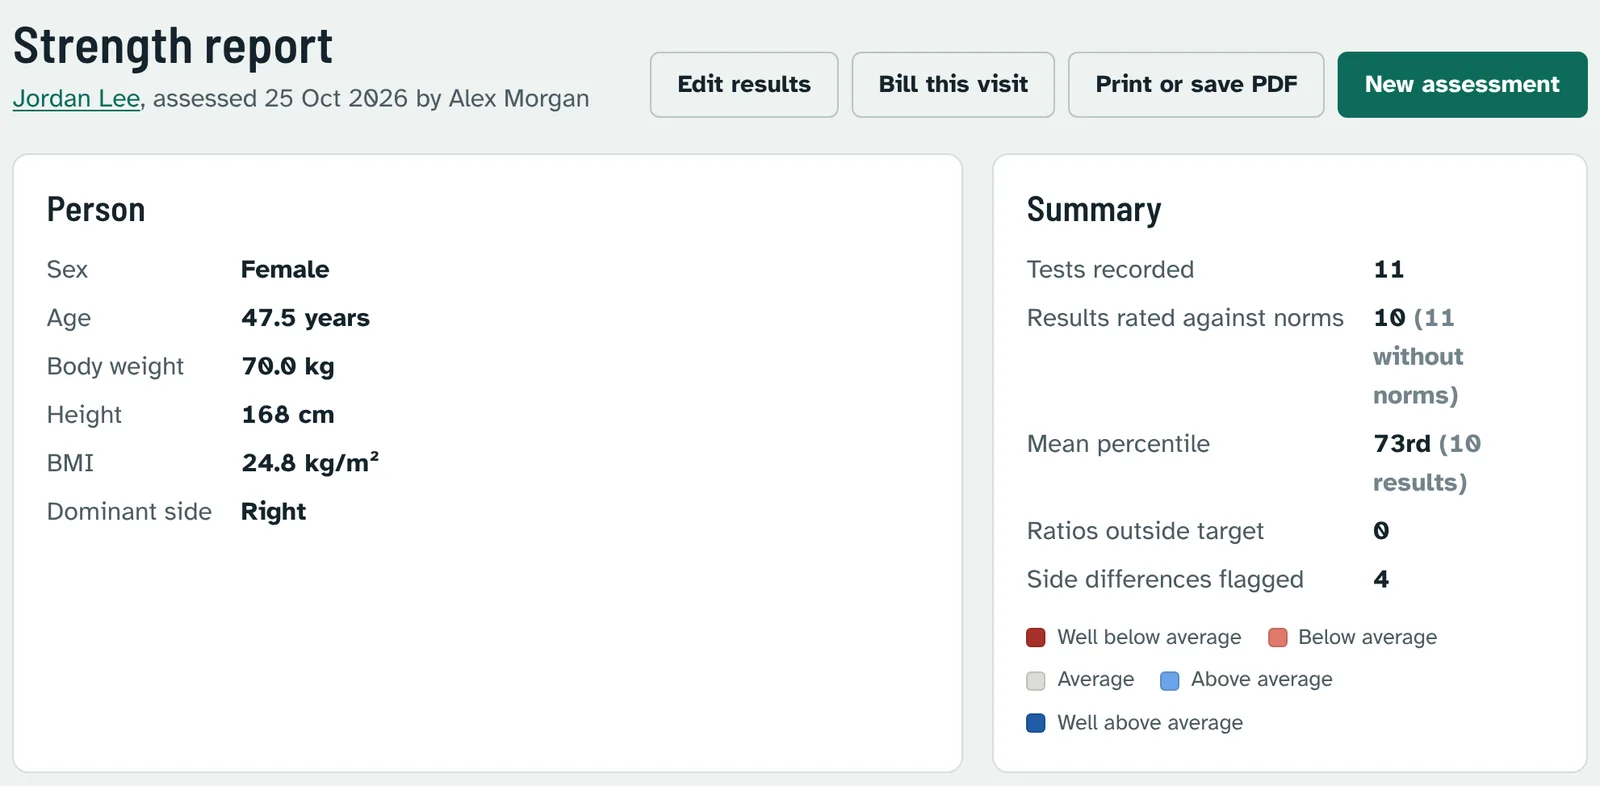The height and width of the screenshot is (786, 1600).
Task: Select the Average legend swatch
Action: click(1036, 680)
